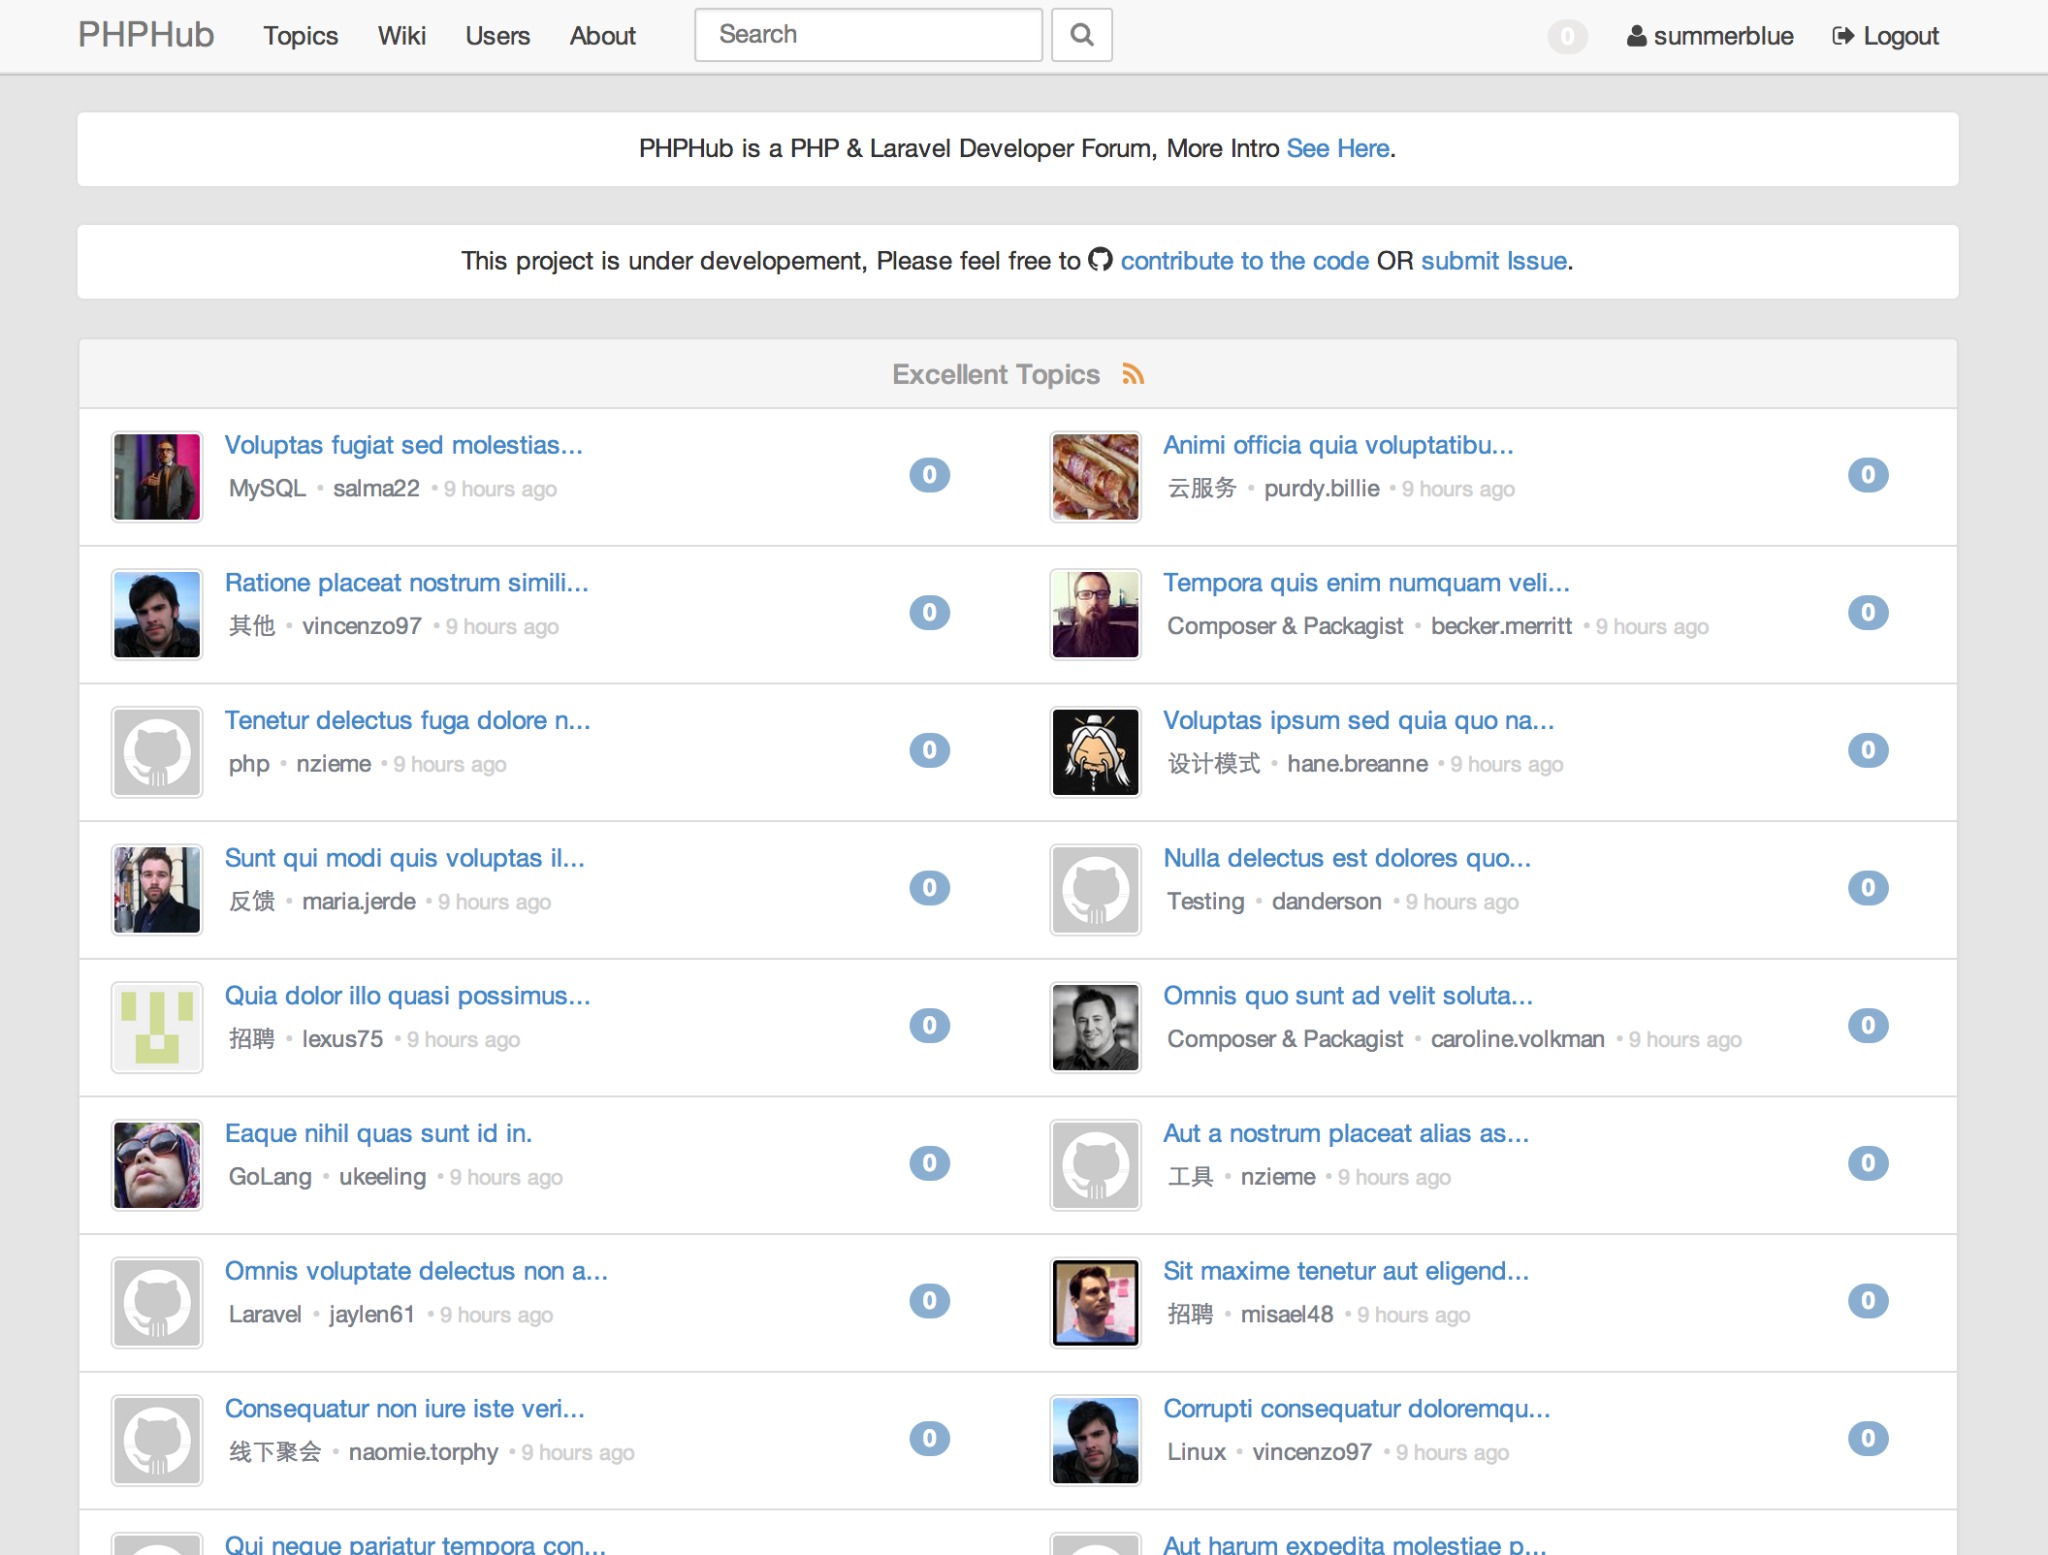2048x1555 pixels.
Task: Click reply count badge for Animi officia topic
Action: pos(1867,475)
